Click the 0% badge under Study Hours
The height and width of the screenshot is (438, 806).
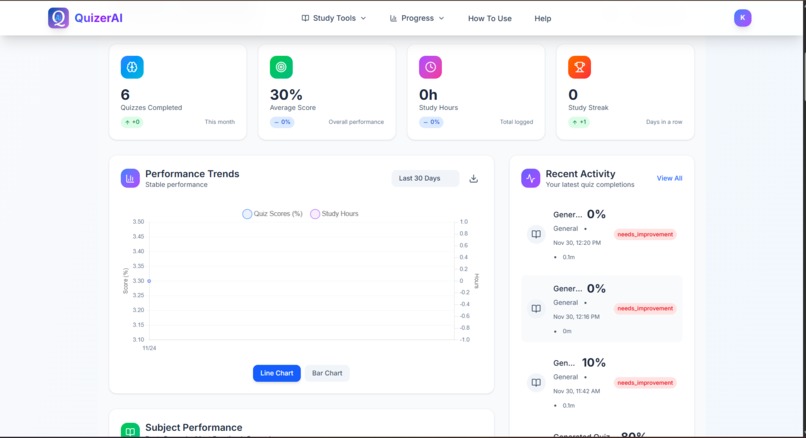tap(431, 122)
